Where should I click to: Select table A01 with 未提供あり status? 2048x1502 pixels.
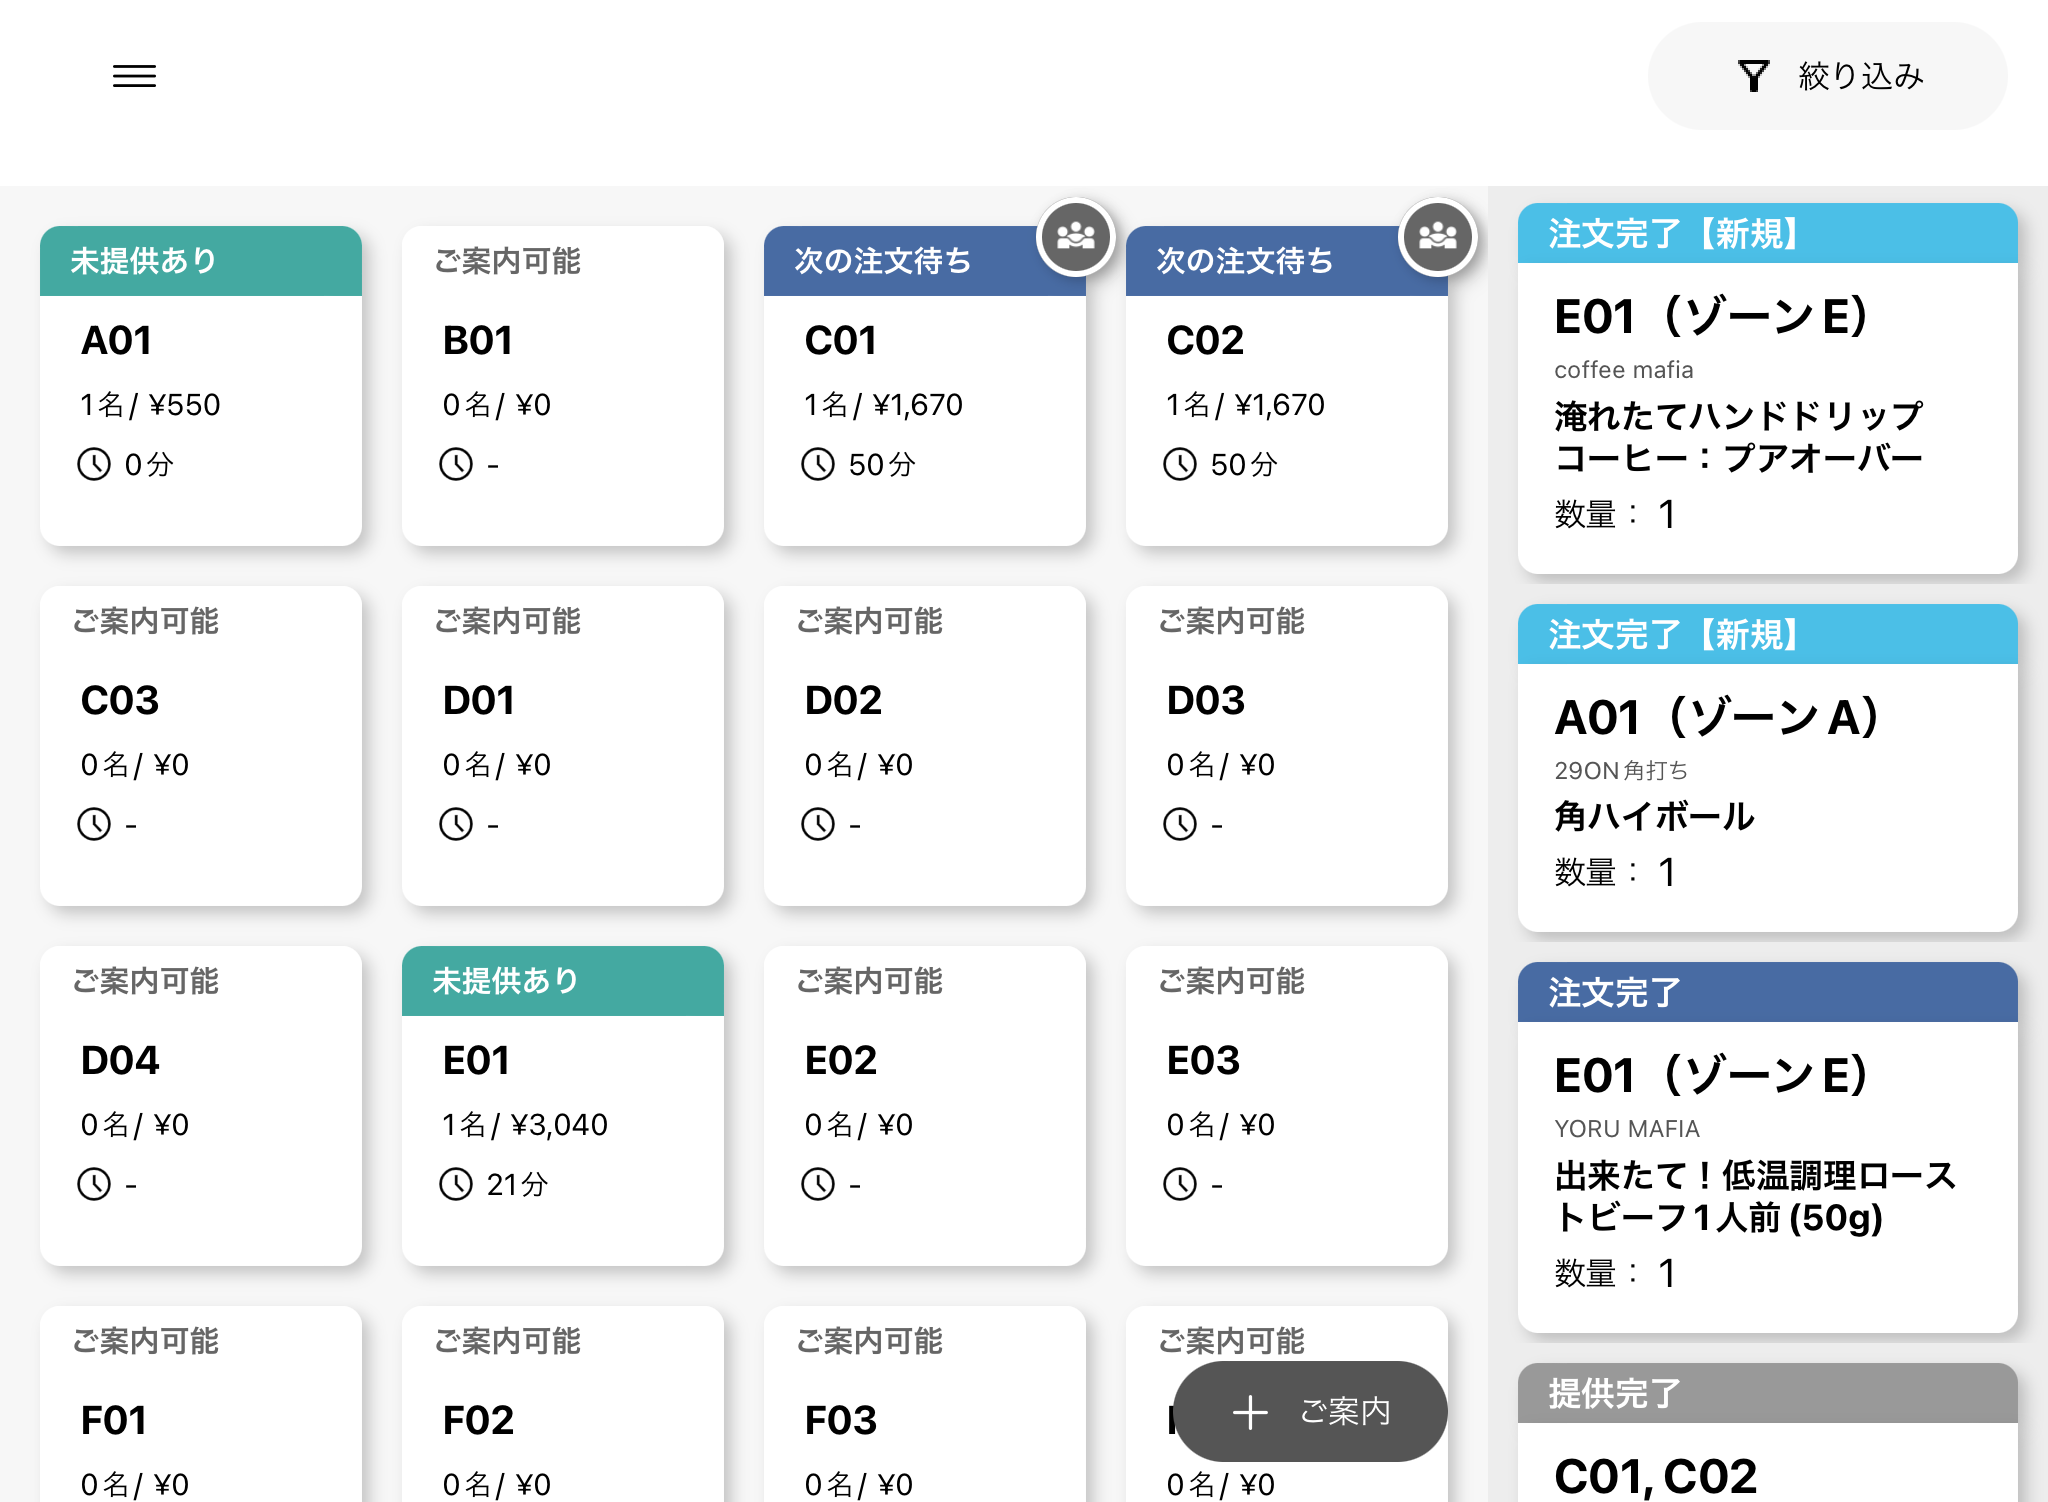pyautogui.click(x=201, y=385)
